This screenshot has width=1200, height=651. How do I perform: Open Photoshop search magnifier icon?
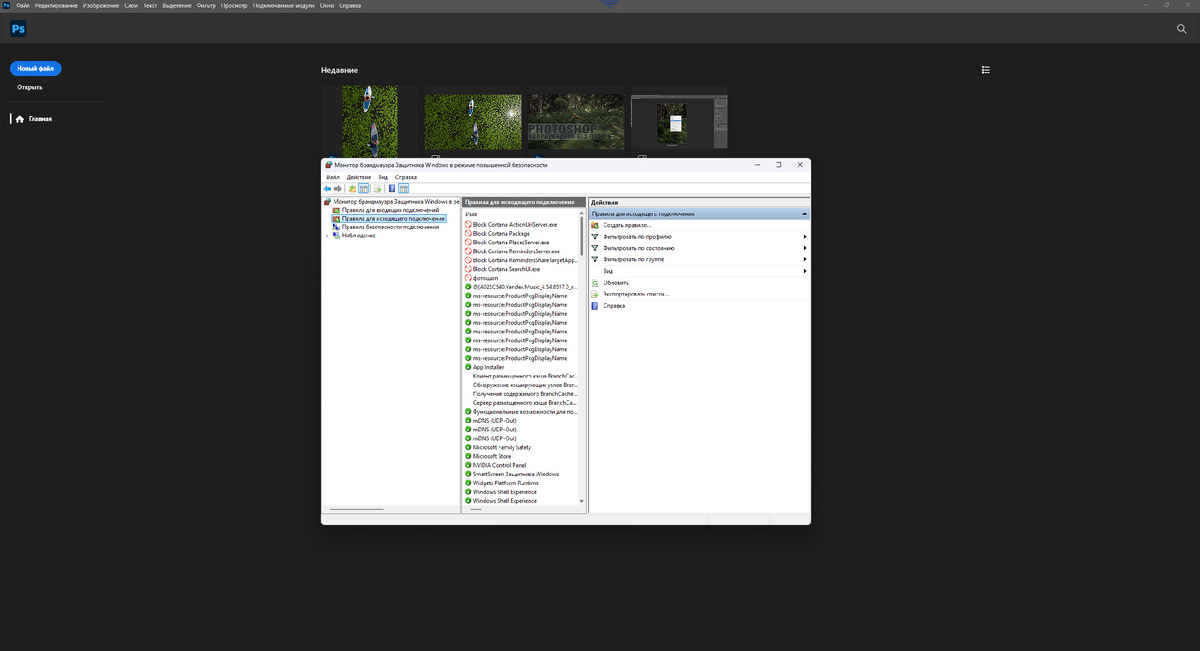pyautogui.click(x=1181, y=29)
